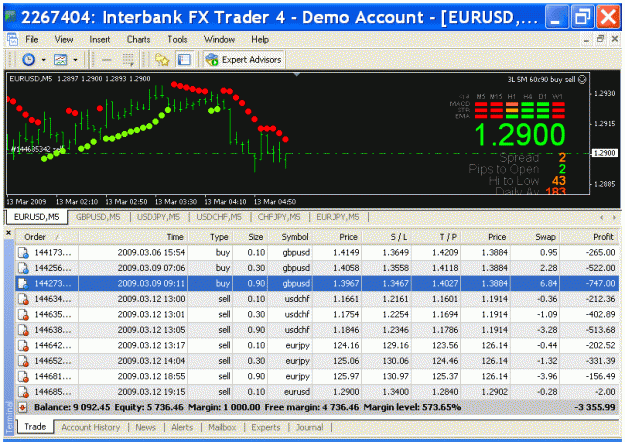Viewport: 625px width, 442px height.
Task: Open the Alerts tab
Action: tap(182, 427)
